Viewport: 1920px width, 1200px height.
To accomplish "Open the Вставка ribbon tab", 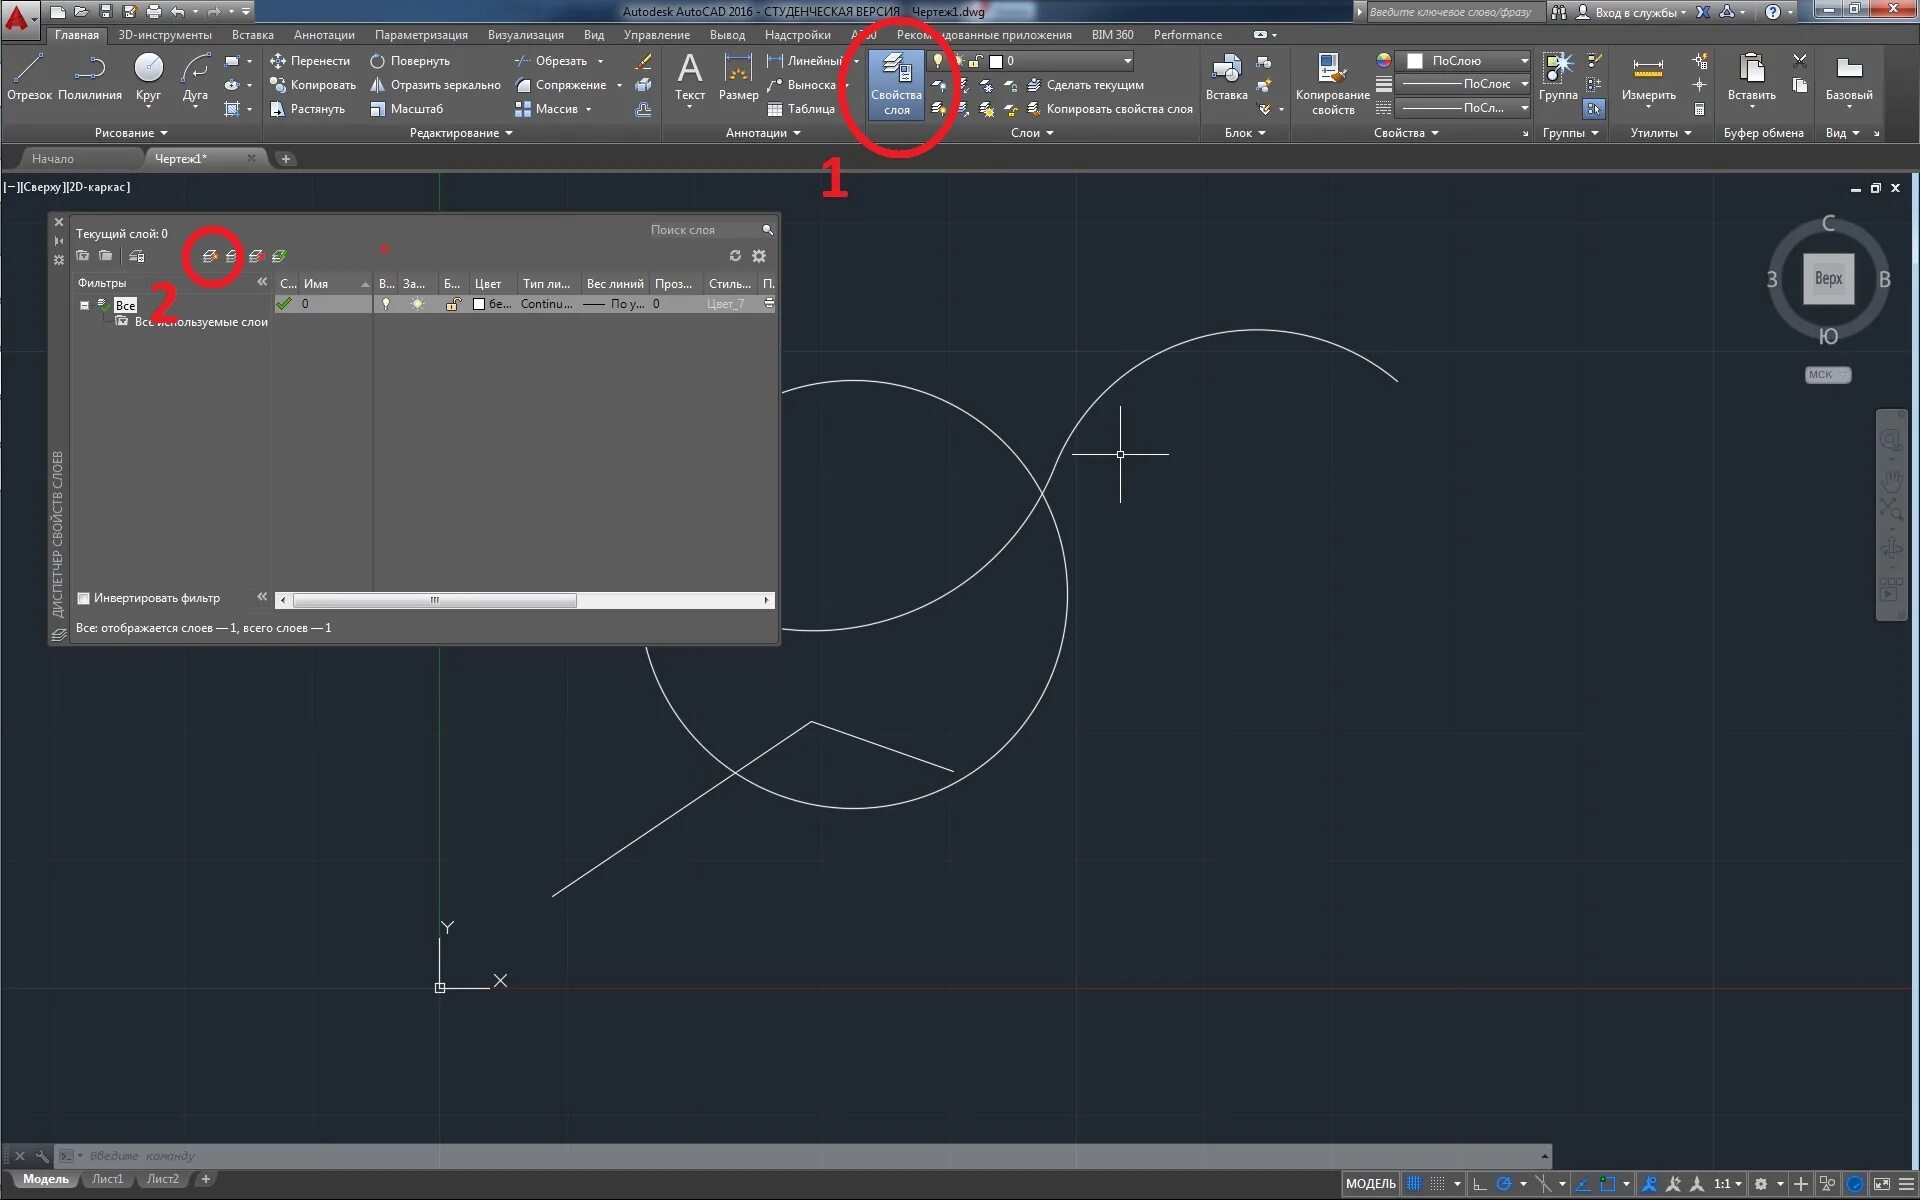I will click(253, 35).
